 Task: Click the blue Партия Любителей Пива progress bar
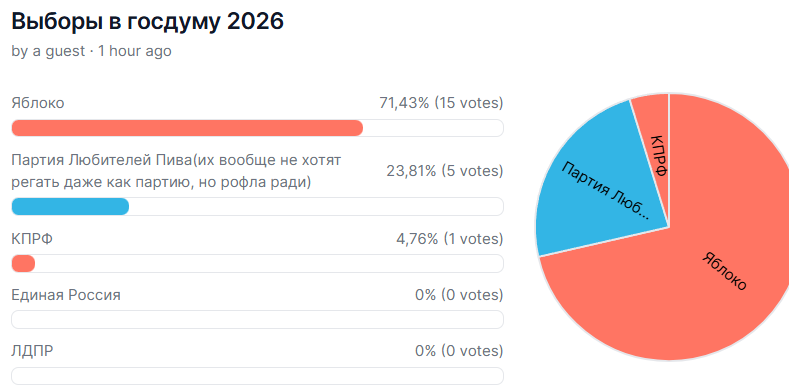70,206
